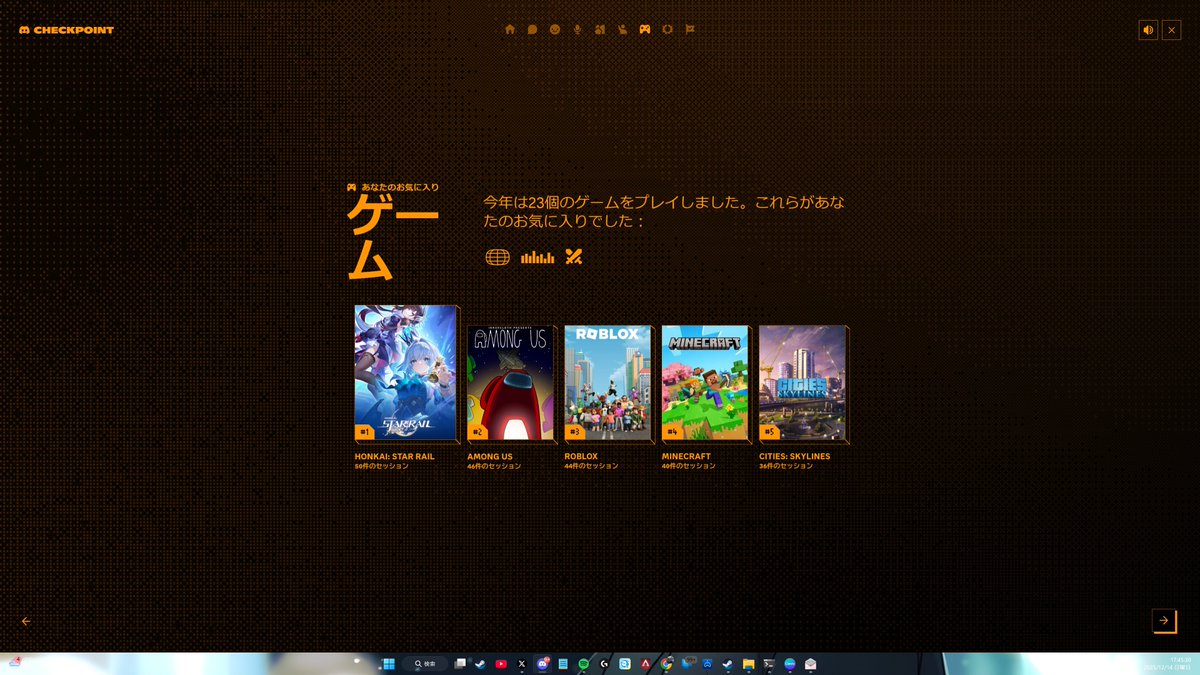Go to the home section icon

pyautogui.click(x=510, y=29)
